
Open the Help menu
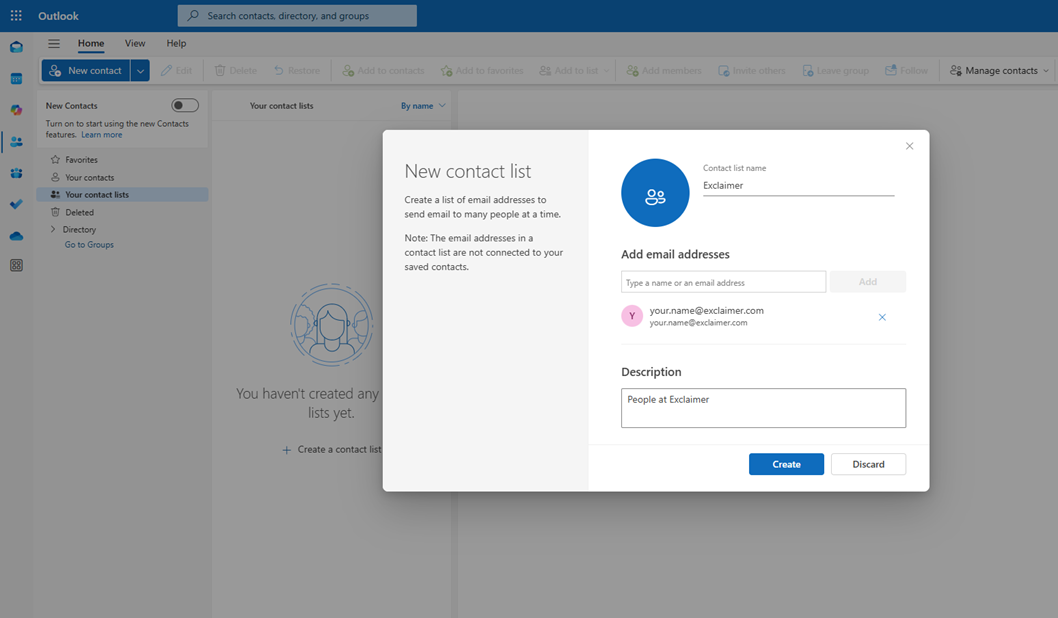point(176,43)
